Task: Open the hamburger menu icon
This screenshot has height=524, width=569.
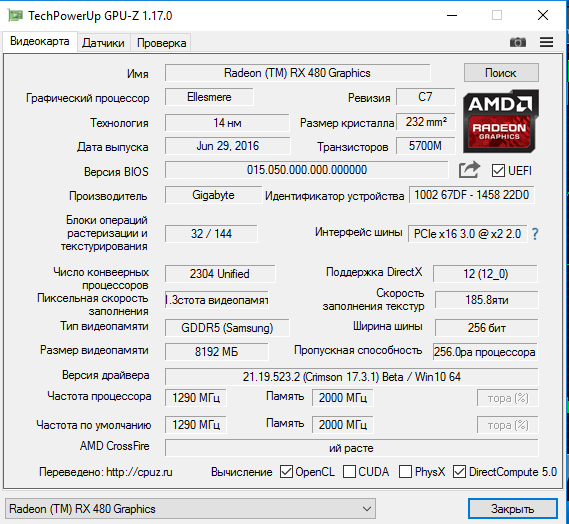Action: [546, 42]
